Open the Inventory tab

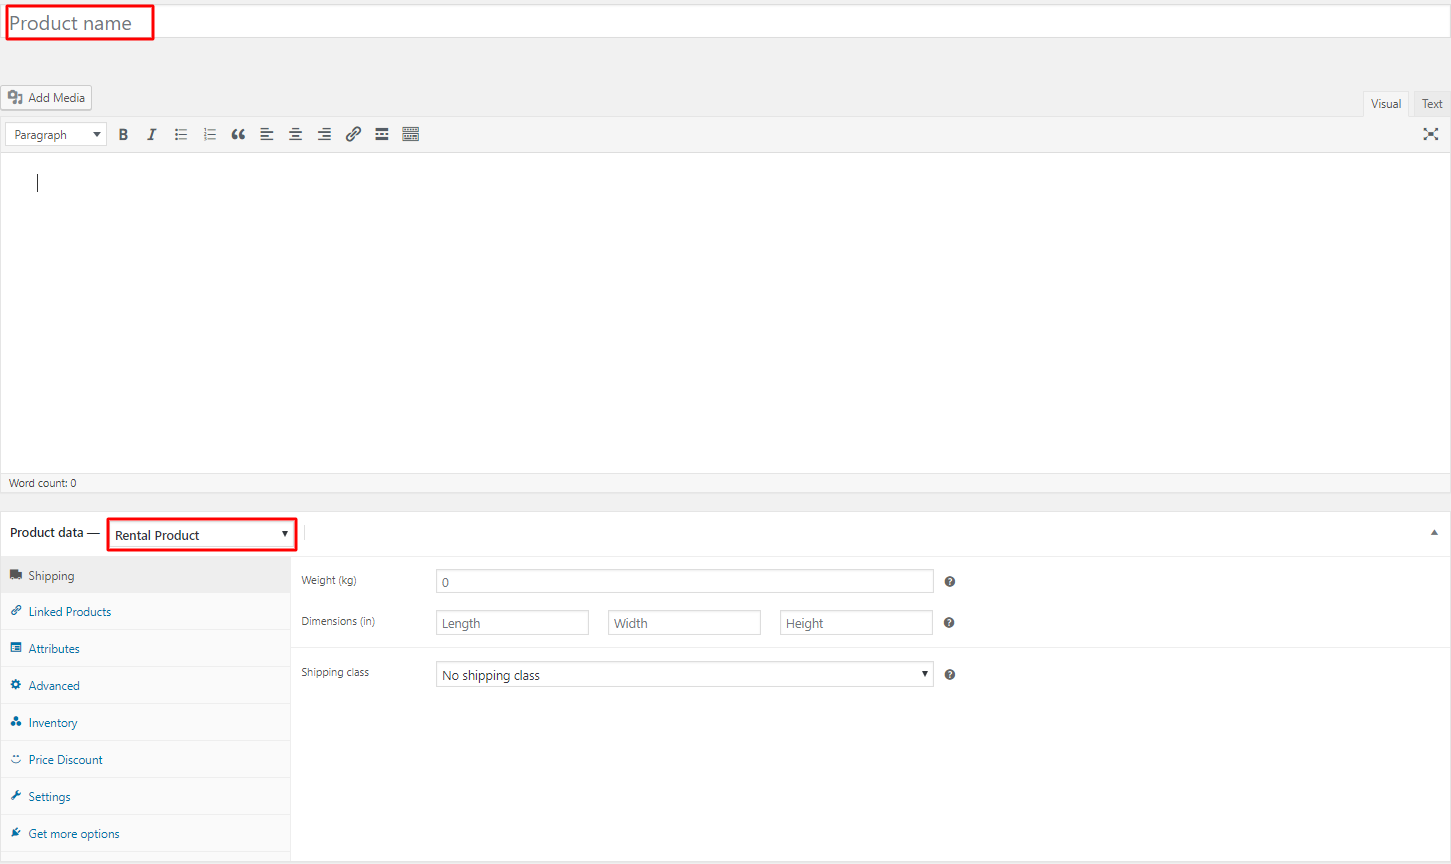point(53,723)
